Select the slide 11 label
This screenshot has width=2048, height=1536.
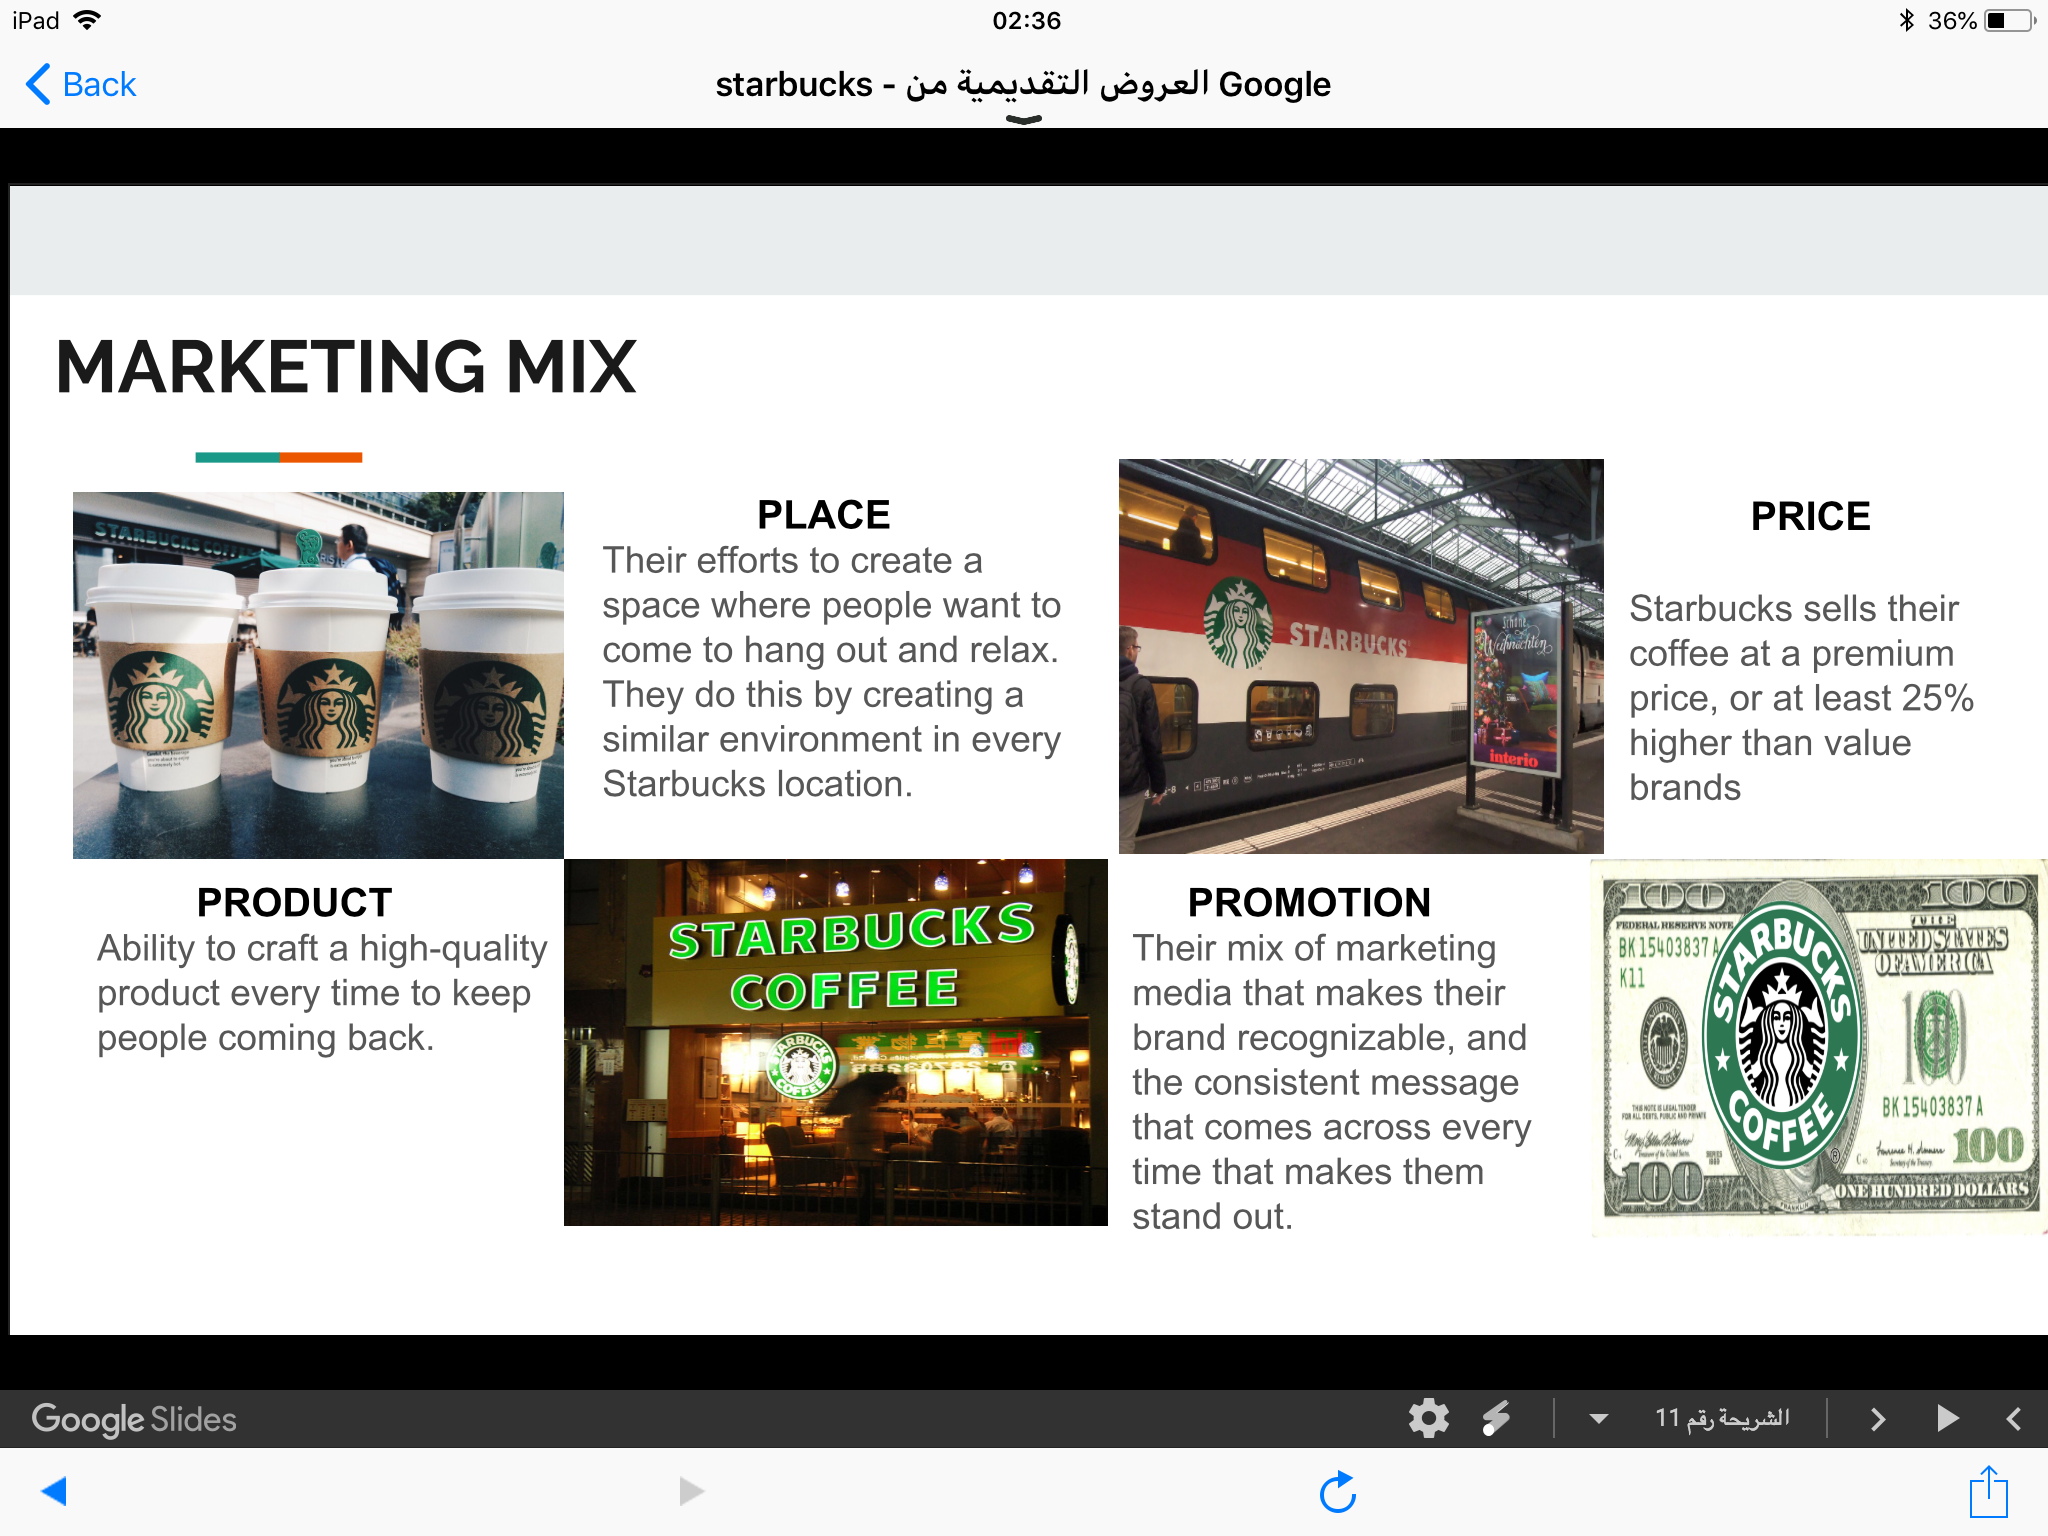tap(1722, 1418)
